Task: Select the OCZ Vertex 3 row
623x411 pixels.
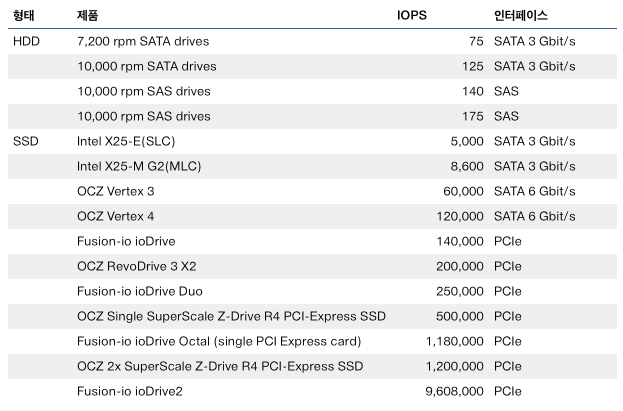Action: click(312, 191)
